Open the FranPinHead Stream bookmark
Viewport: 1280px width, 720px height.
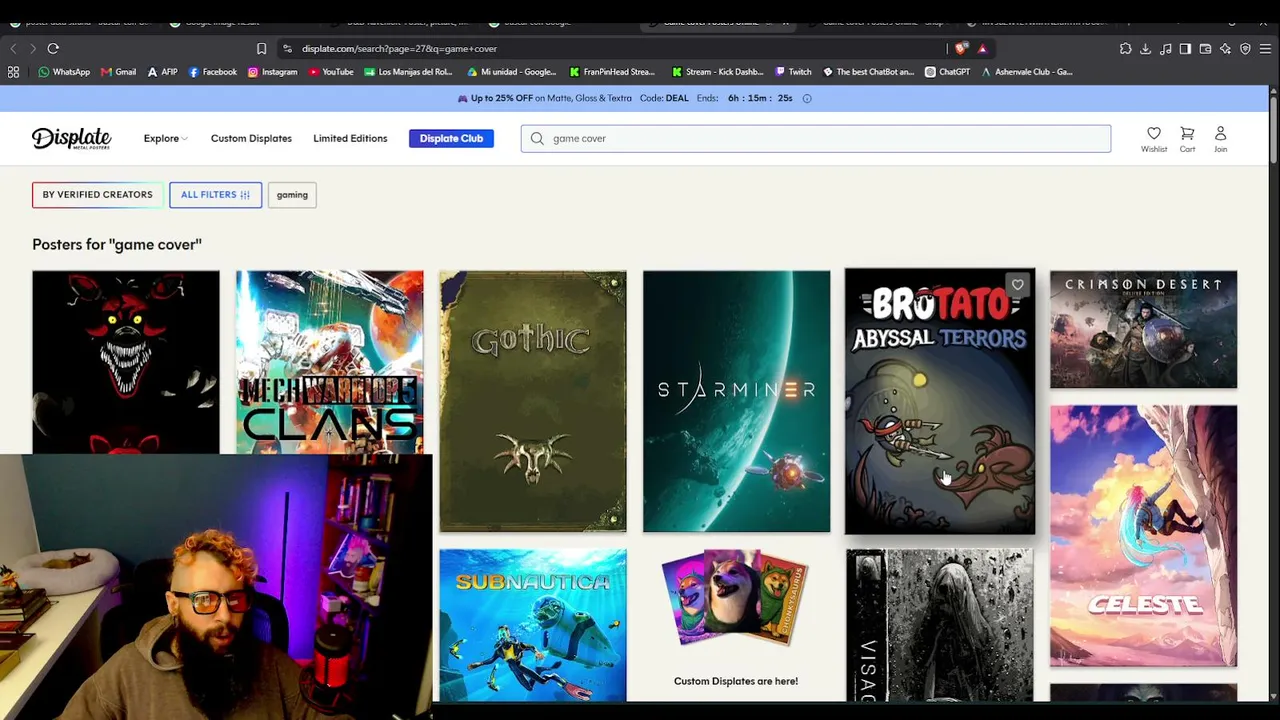[x=612, y=72]
